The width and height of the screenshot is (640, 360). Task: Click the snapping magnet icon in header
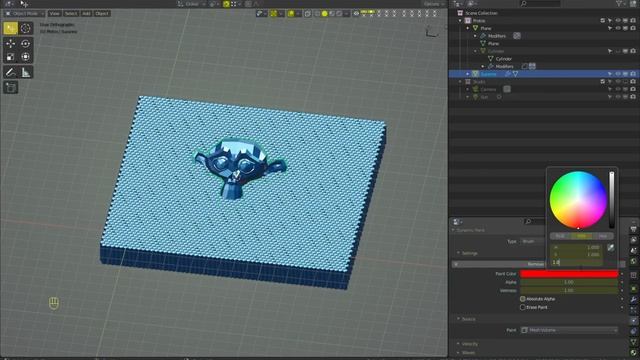[x=226, y=4]
